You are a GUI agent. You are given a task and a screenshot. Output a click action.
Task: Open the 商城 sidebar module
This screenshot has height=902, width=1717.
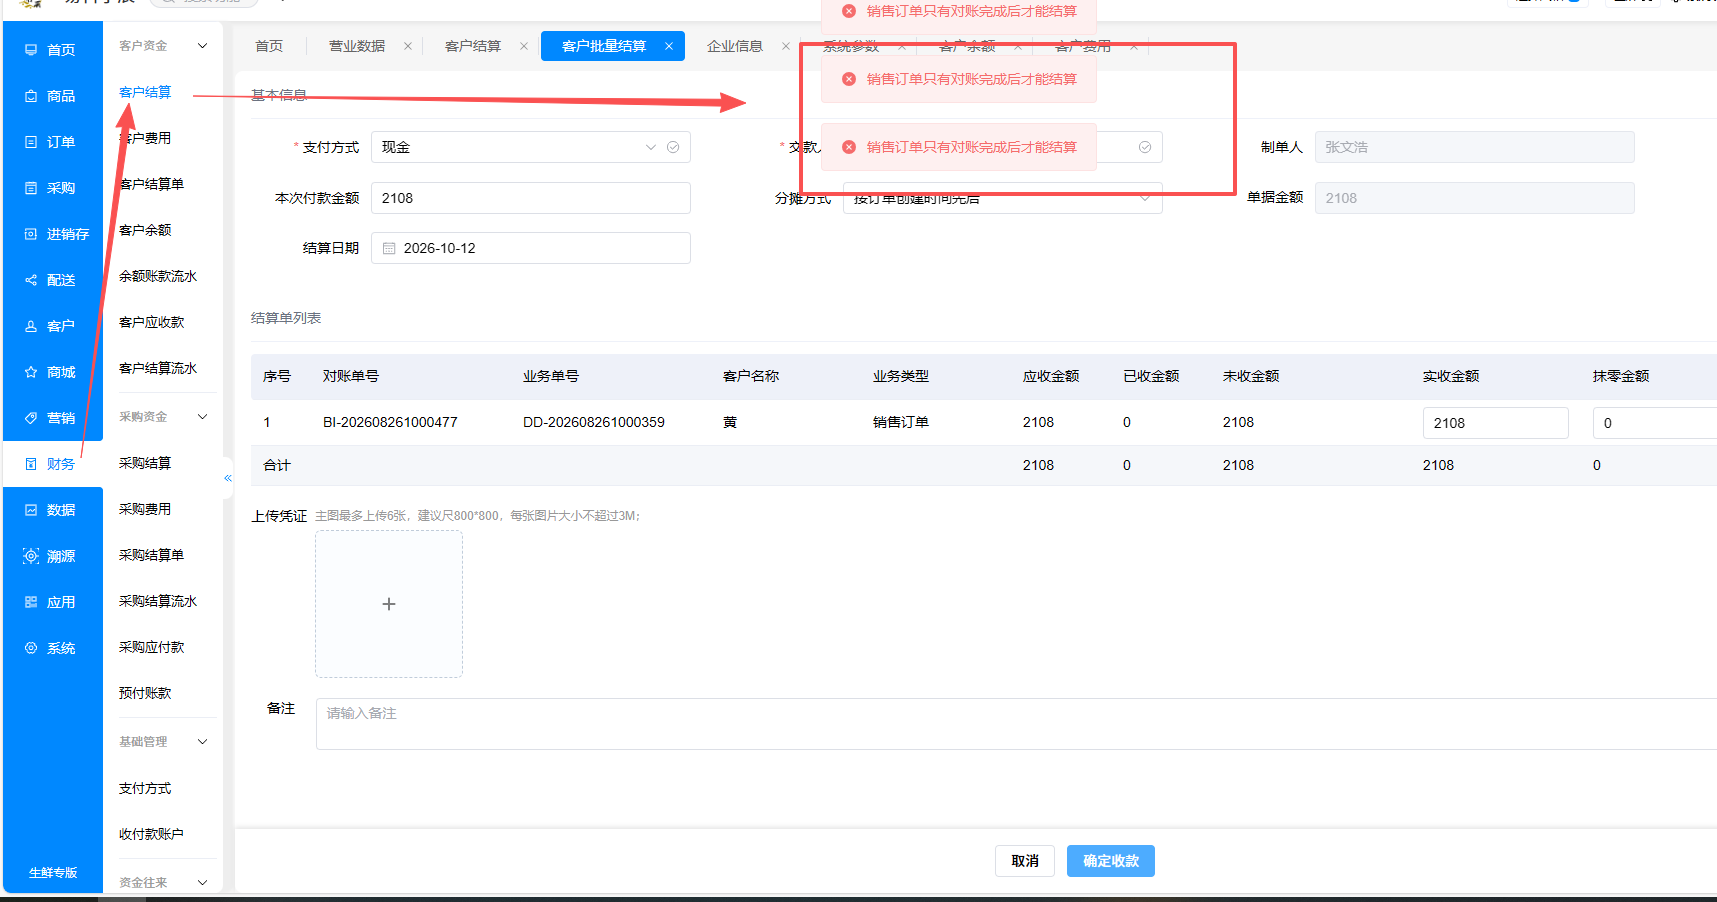click(x=51, y=372)
